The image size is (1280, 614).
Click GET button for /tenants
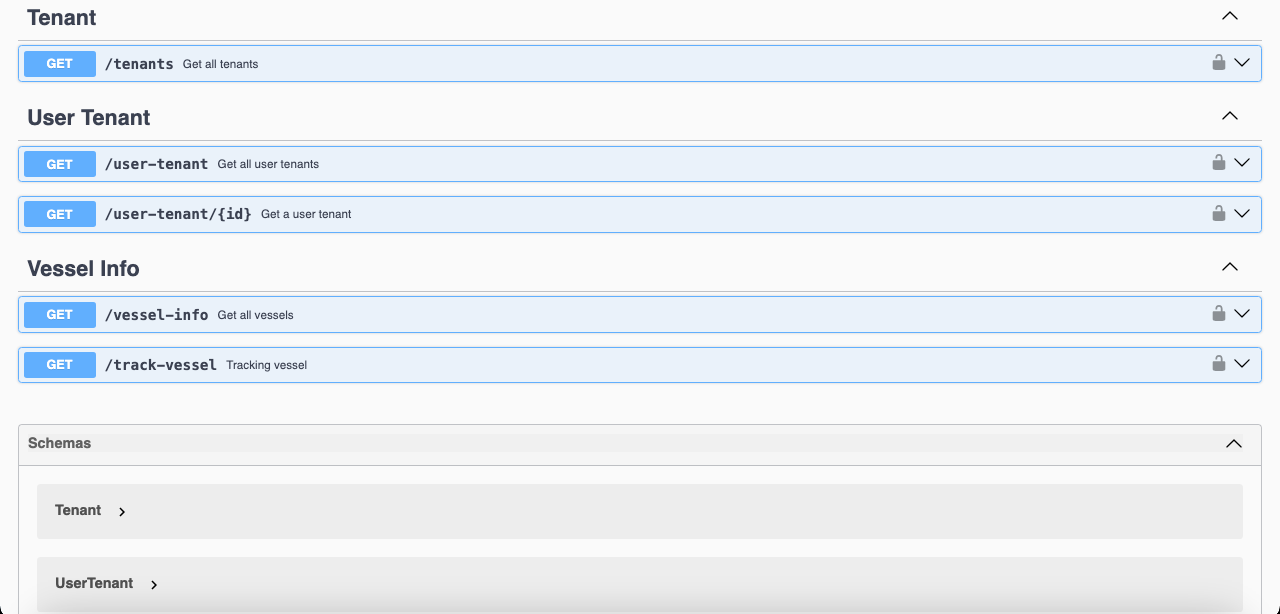coord(60,64)
